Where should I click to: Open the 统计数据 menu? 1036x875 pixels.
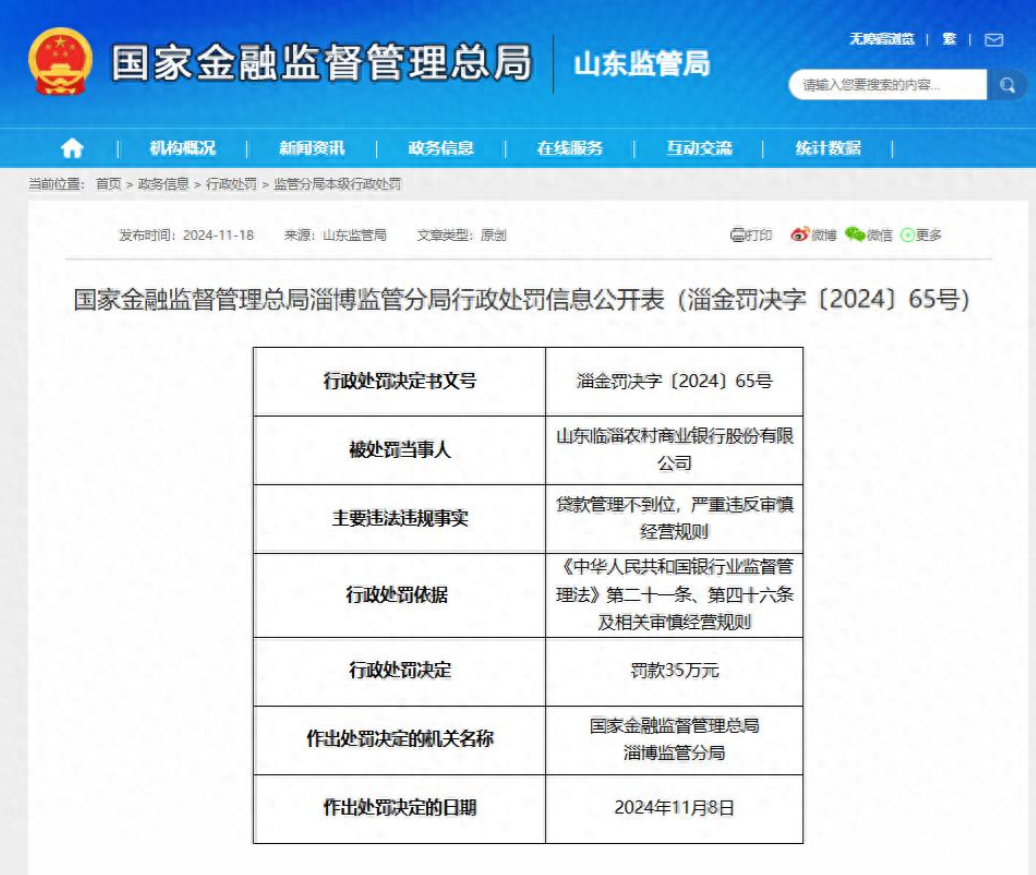coord(828,148)
